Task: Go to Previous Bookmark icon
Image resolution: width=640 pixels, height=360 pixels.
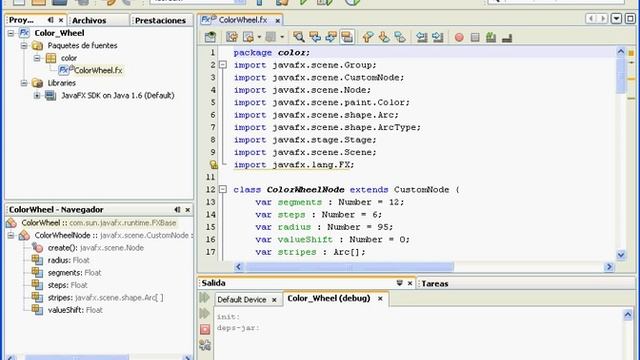Action: coord(368,37)
